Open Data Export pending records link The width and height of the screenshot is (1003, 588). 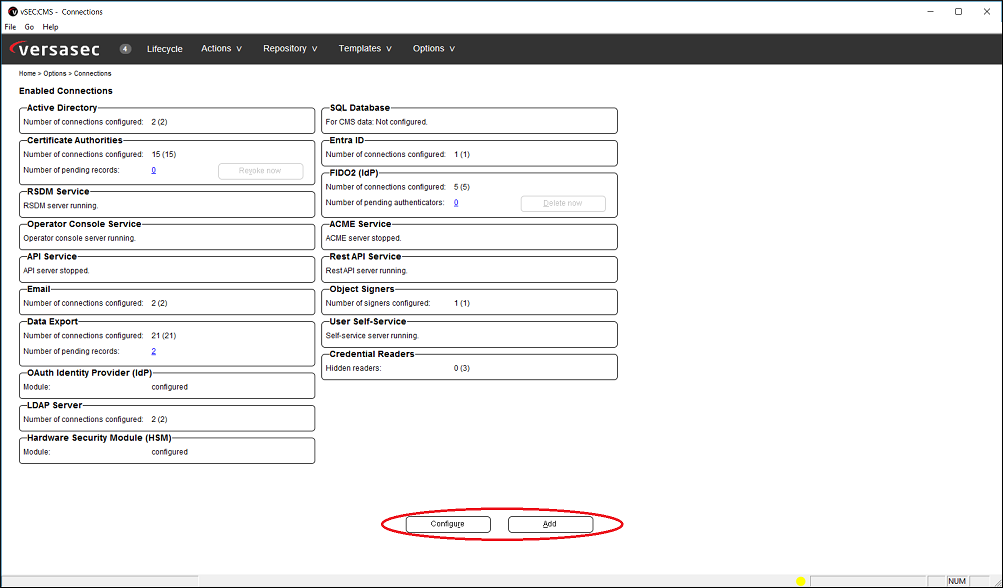[x=154, y=351]
